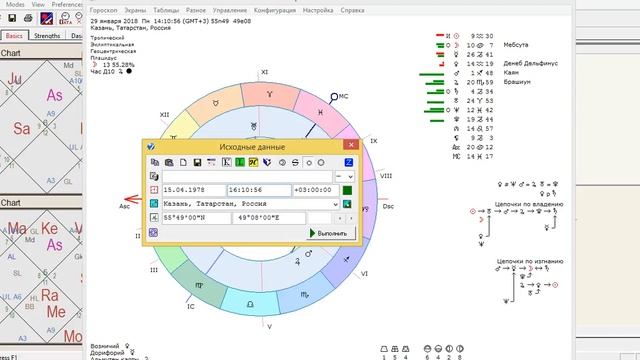Image resolution: width=640 pixels, height=360 pixels.
Task: Open the Настройка menu
Action: [318, 10]
